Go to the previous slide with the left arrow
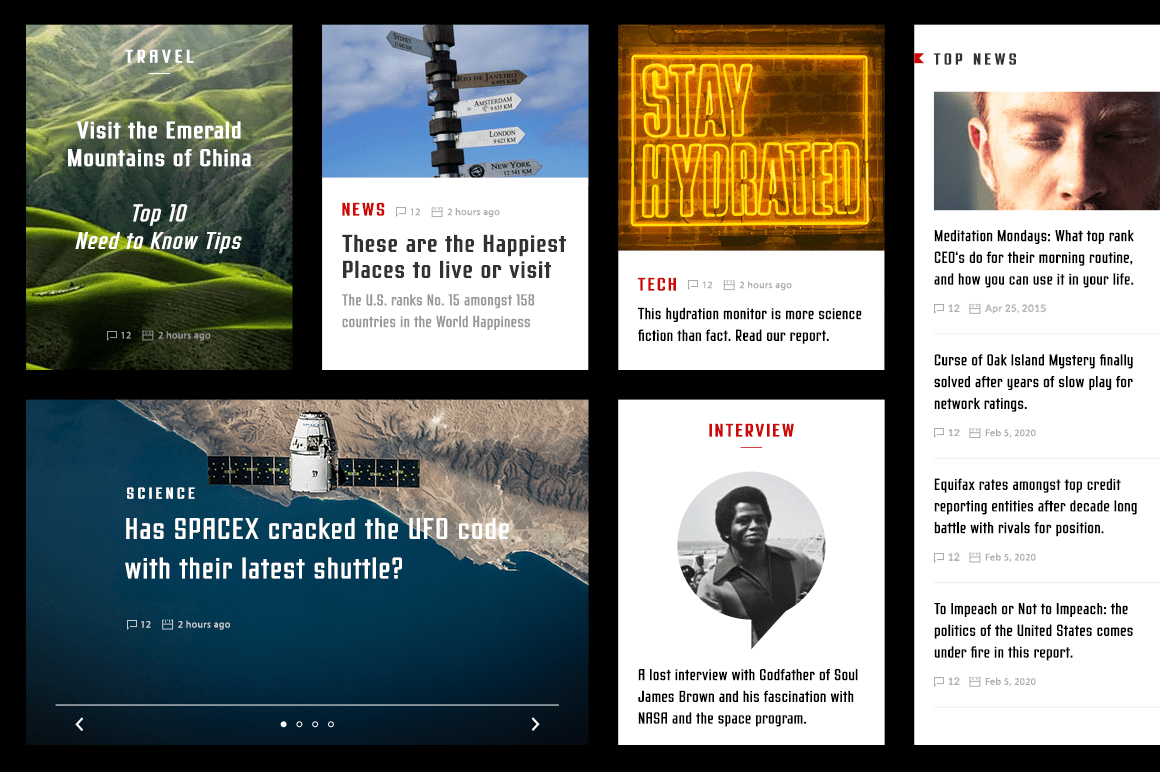The image size is (1160, 772). [x=80, y=724]
